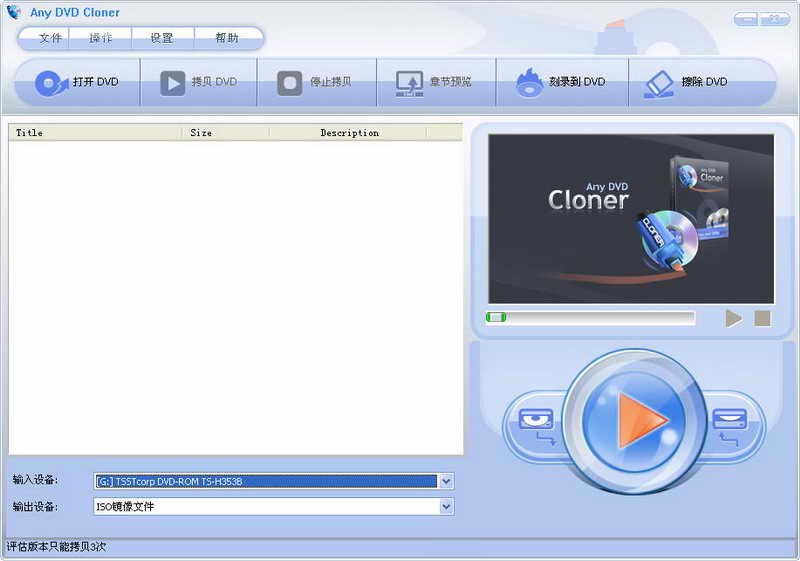Screen dimensions: 800x561
Task: Click the preview video thumbnail
Action: pos(631,219)
